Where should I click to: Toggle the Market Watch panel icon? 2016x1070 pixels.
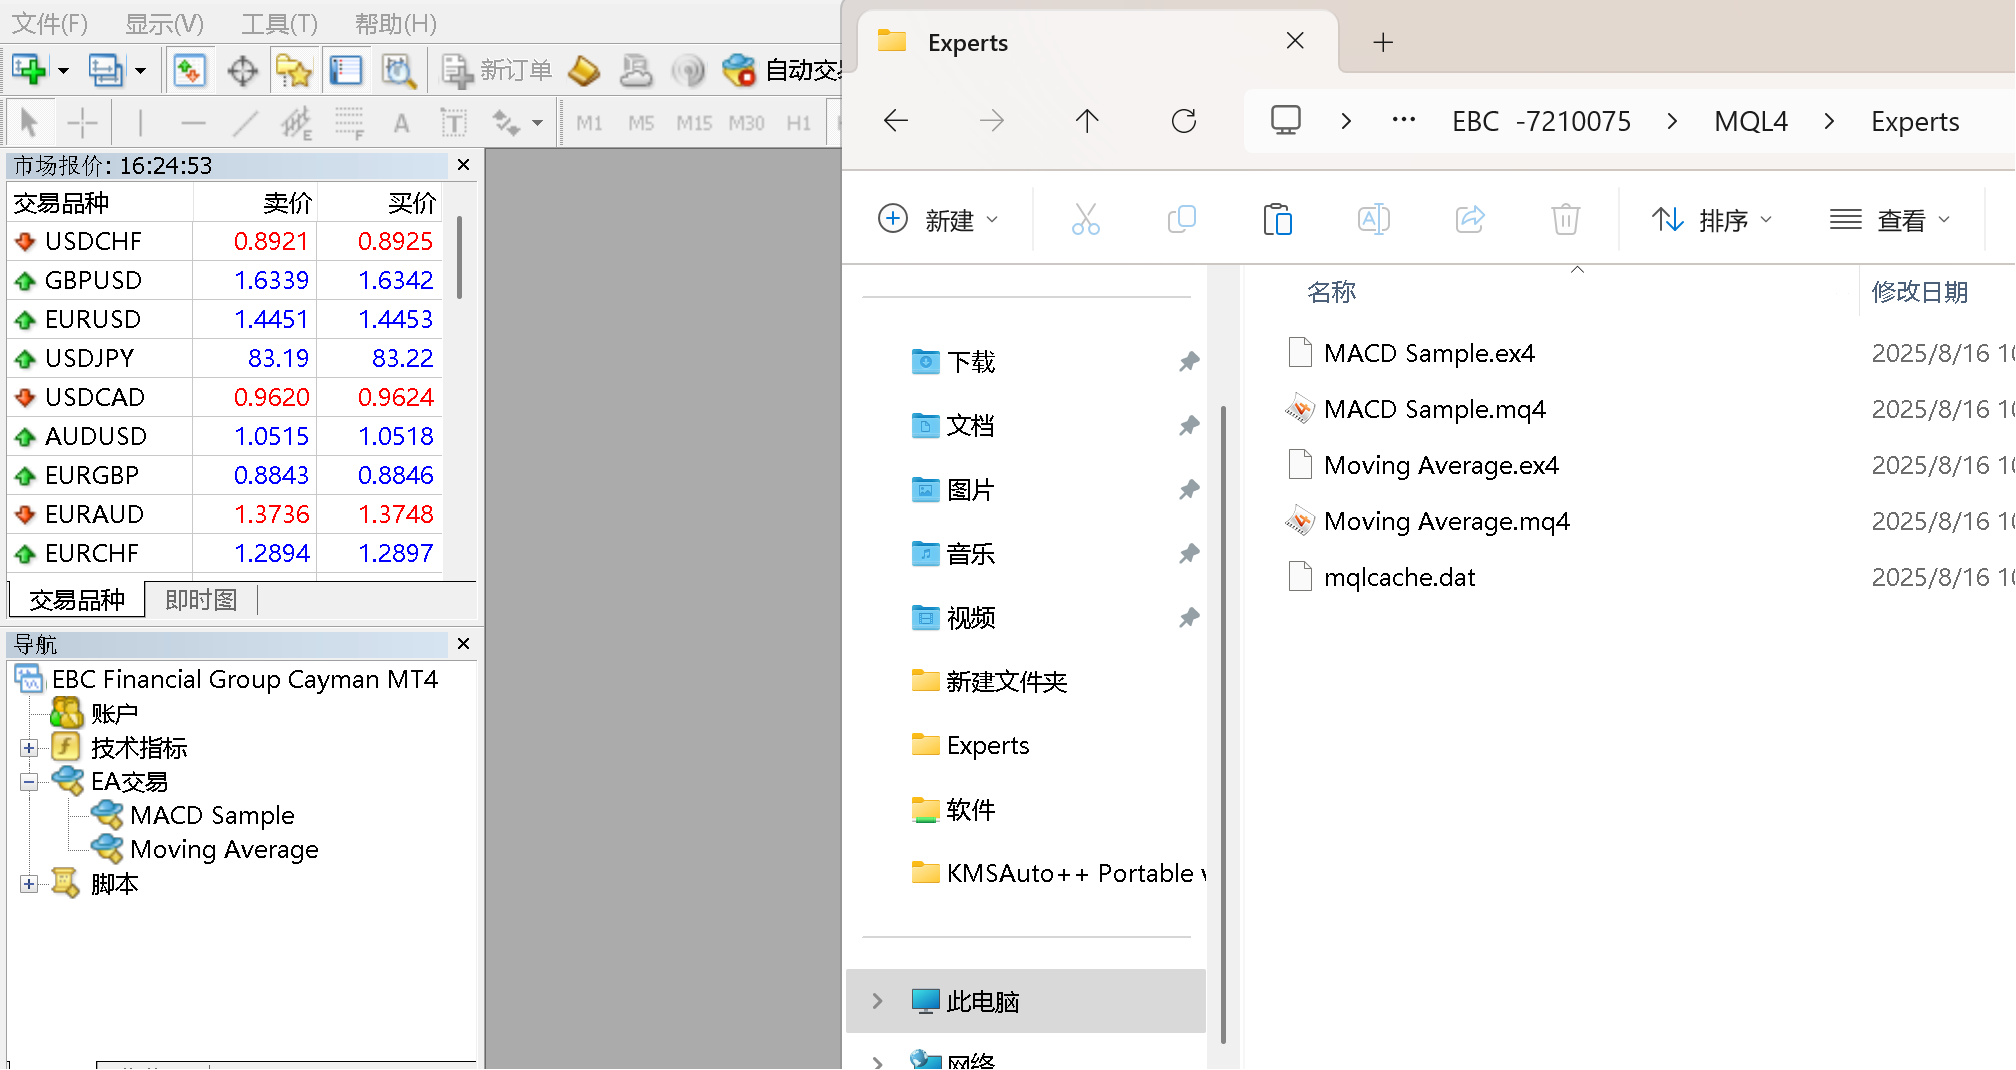pyautogui.click(x=189, y=70)
